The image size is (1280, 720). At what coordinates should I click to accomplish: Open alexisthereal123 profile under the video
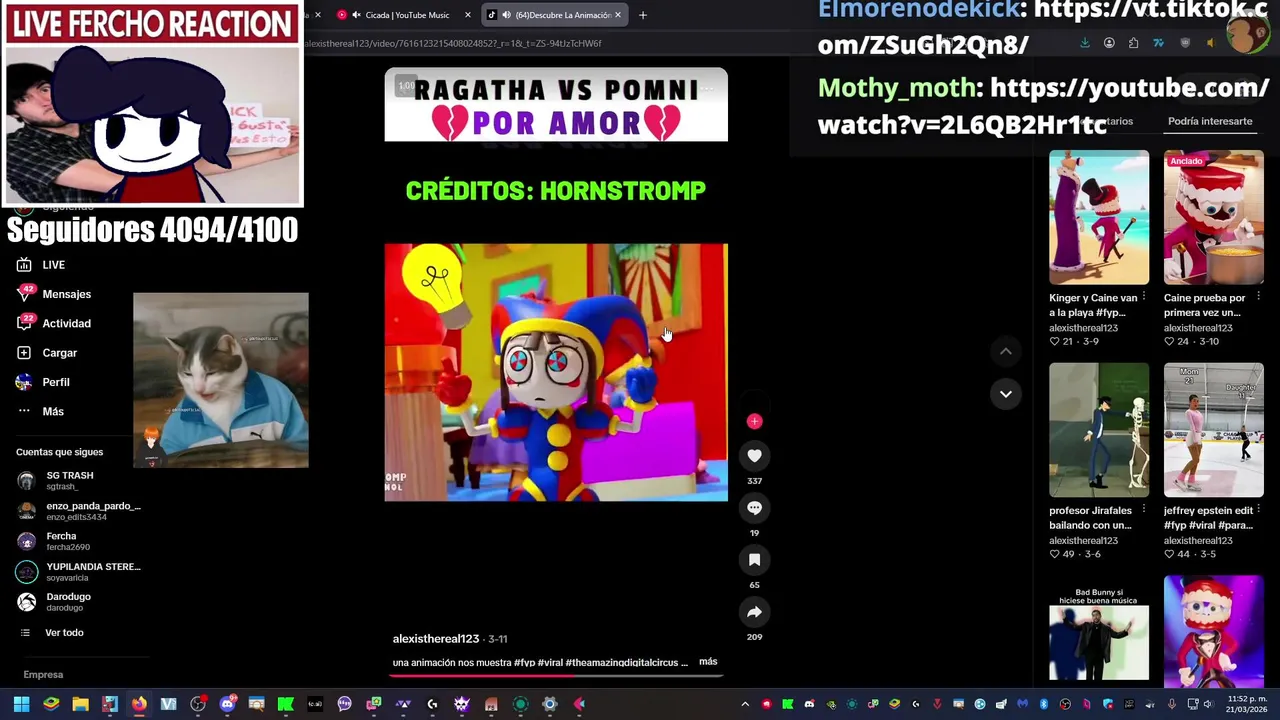tap(436, 638)
